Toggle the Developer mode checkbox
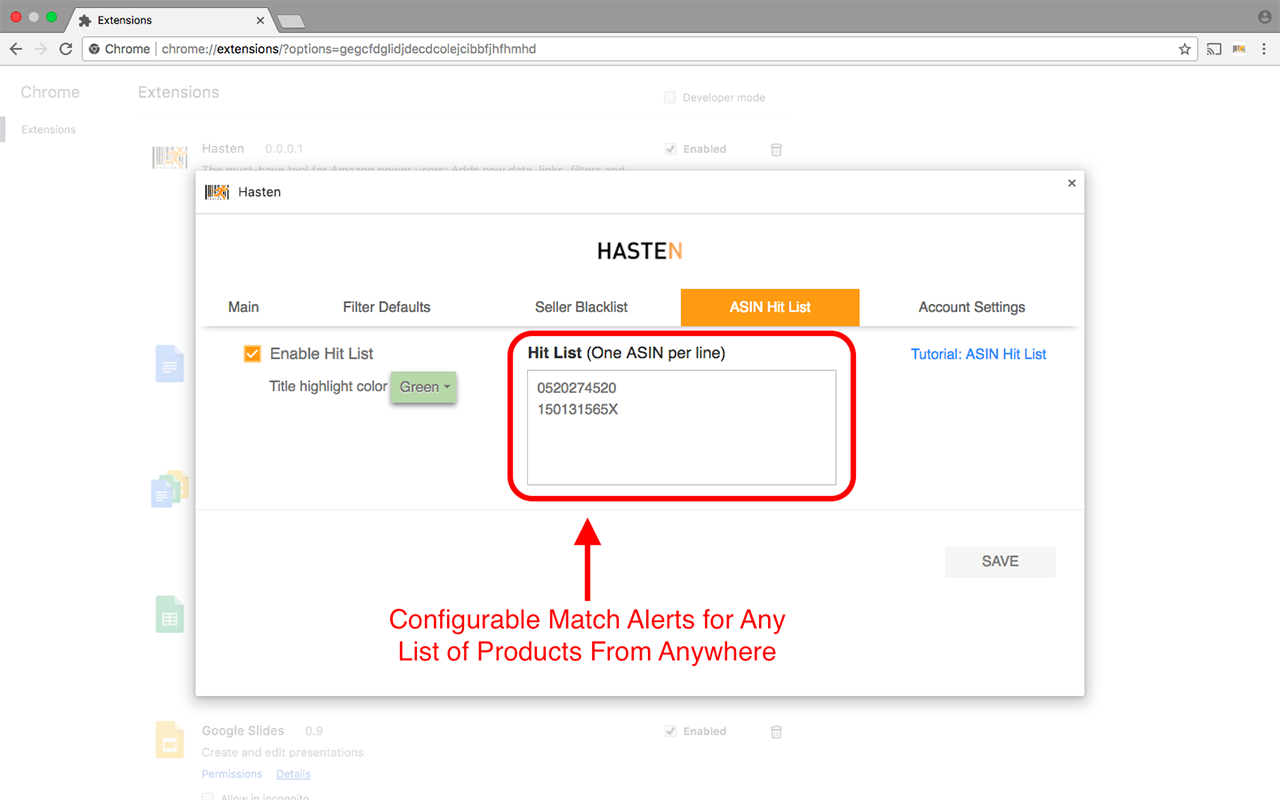The height and width of the screenshot is (800, 1280). (670, 98)
